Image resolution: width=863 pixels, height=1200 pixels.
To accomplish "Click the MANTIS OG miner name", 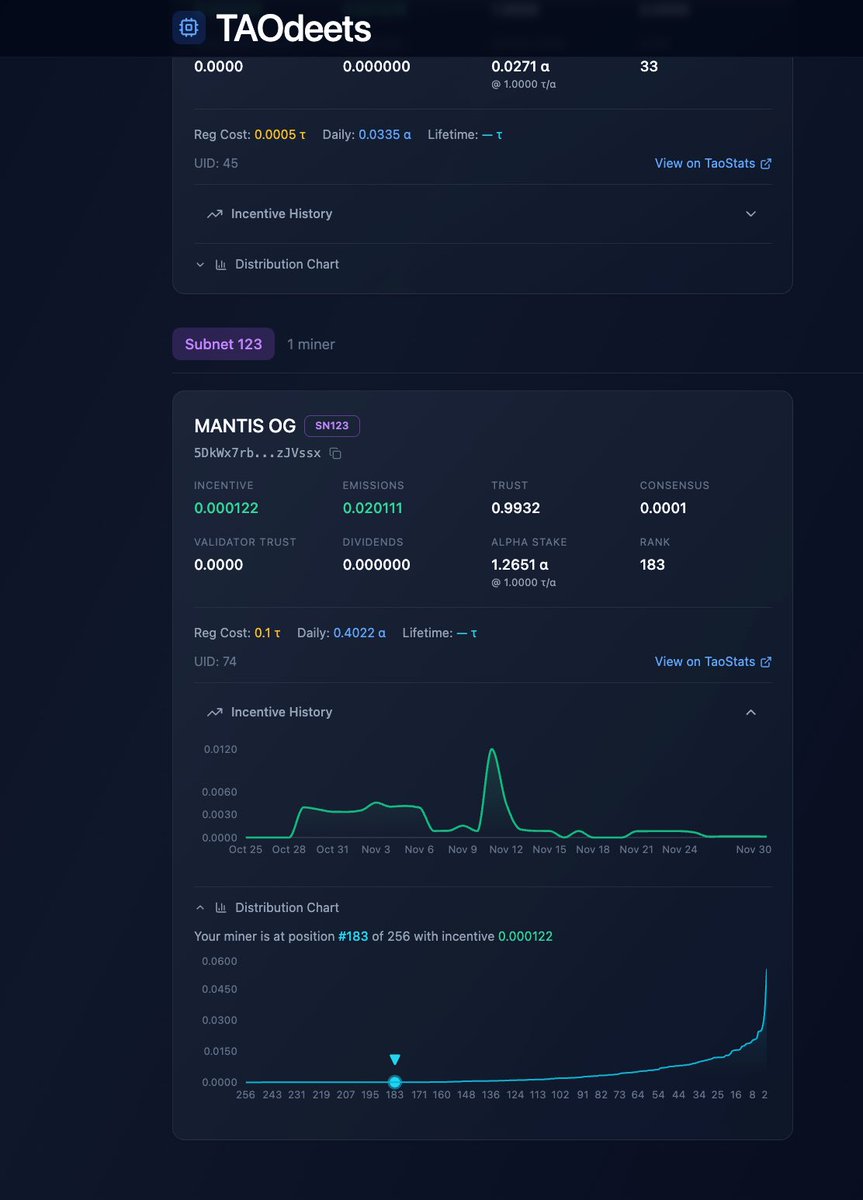I will pyautogui.click(x=245, y=426).
